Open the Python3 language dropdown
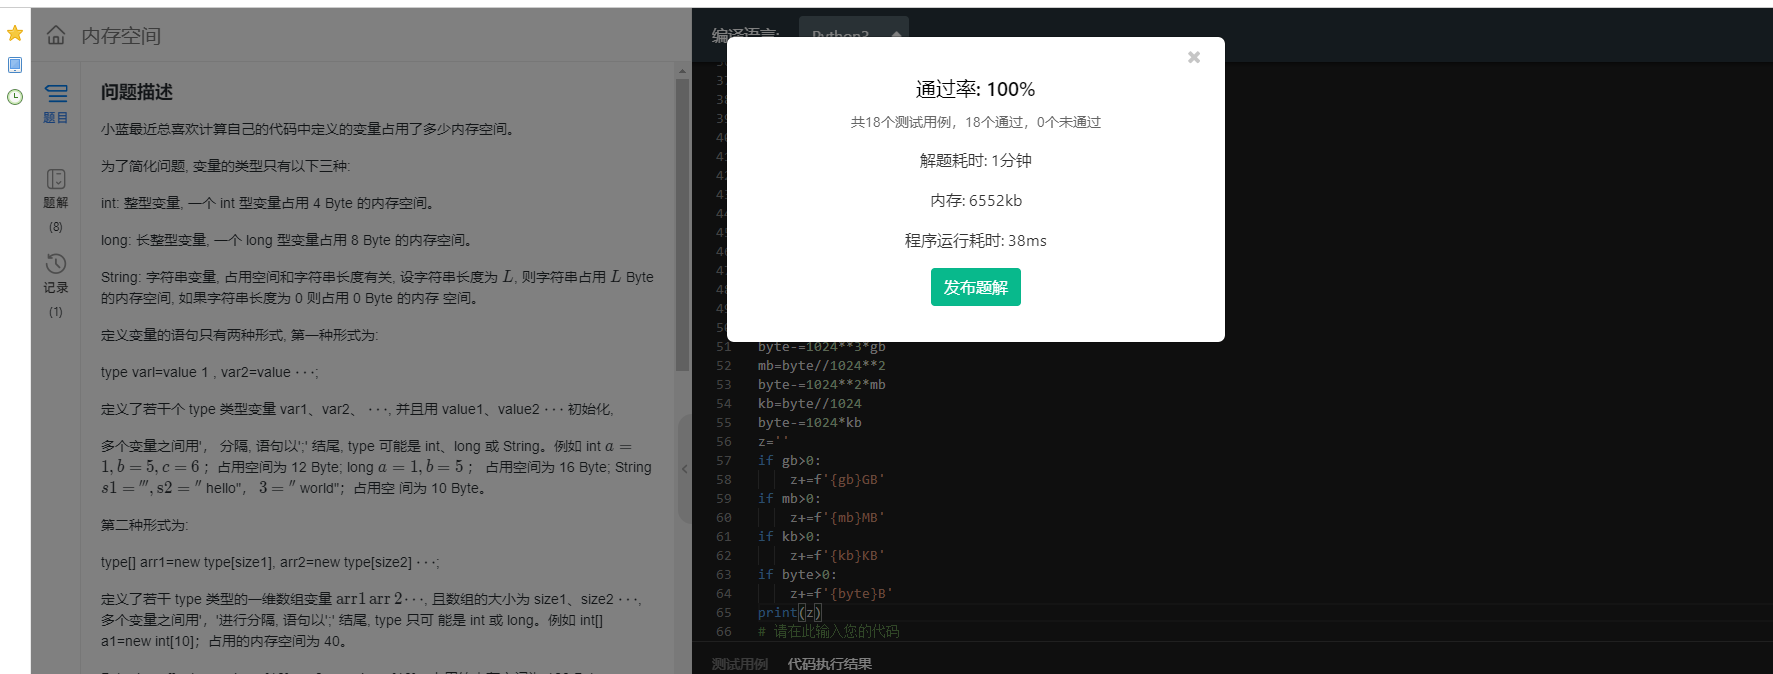This screenshot has width=1773, height=674. point(853,35)
